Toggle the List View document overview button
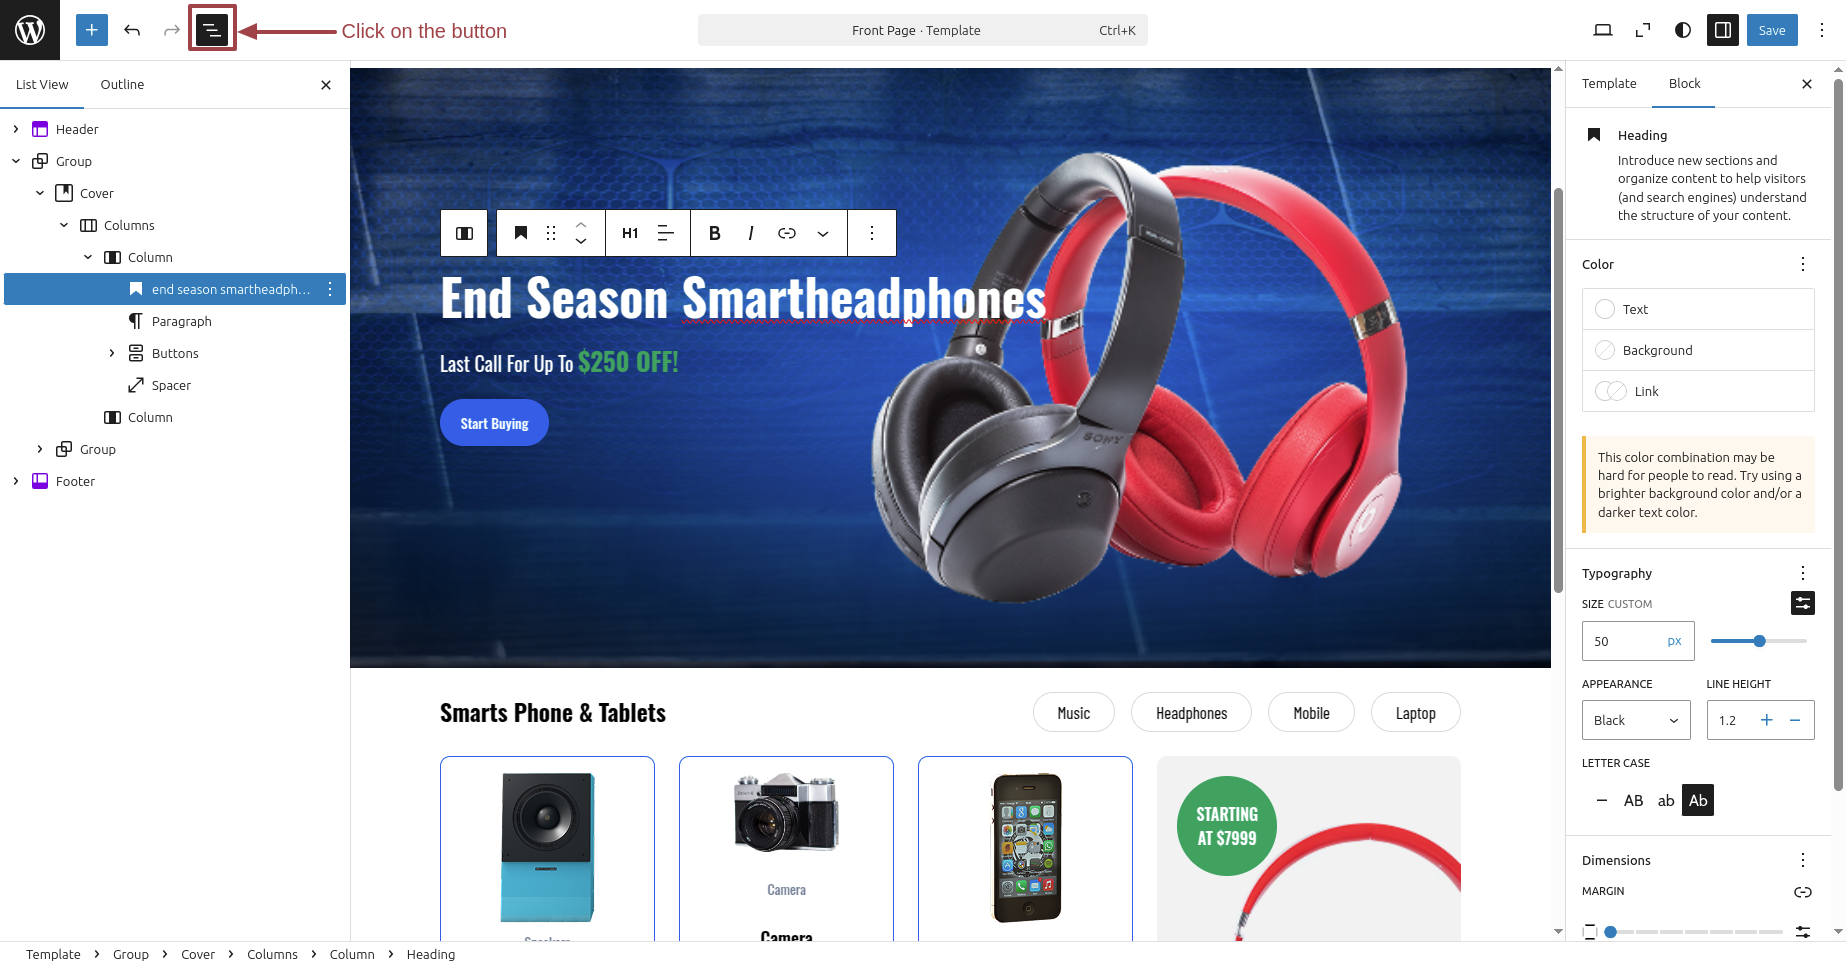 pos(211,30)
